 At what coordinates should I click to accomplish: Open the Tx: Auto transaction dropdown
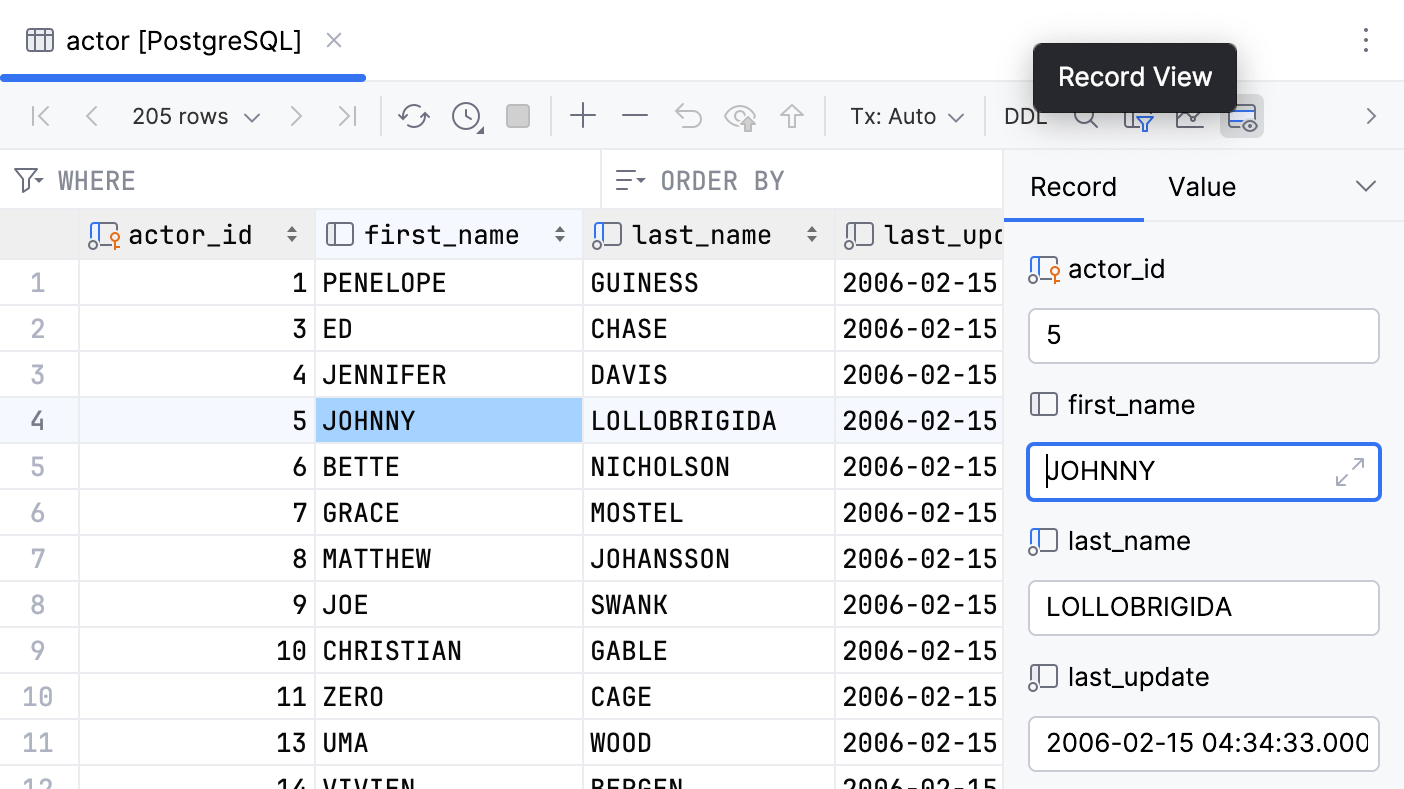pyautogui.click(x=907, y=117)
